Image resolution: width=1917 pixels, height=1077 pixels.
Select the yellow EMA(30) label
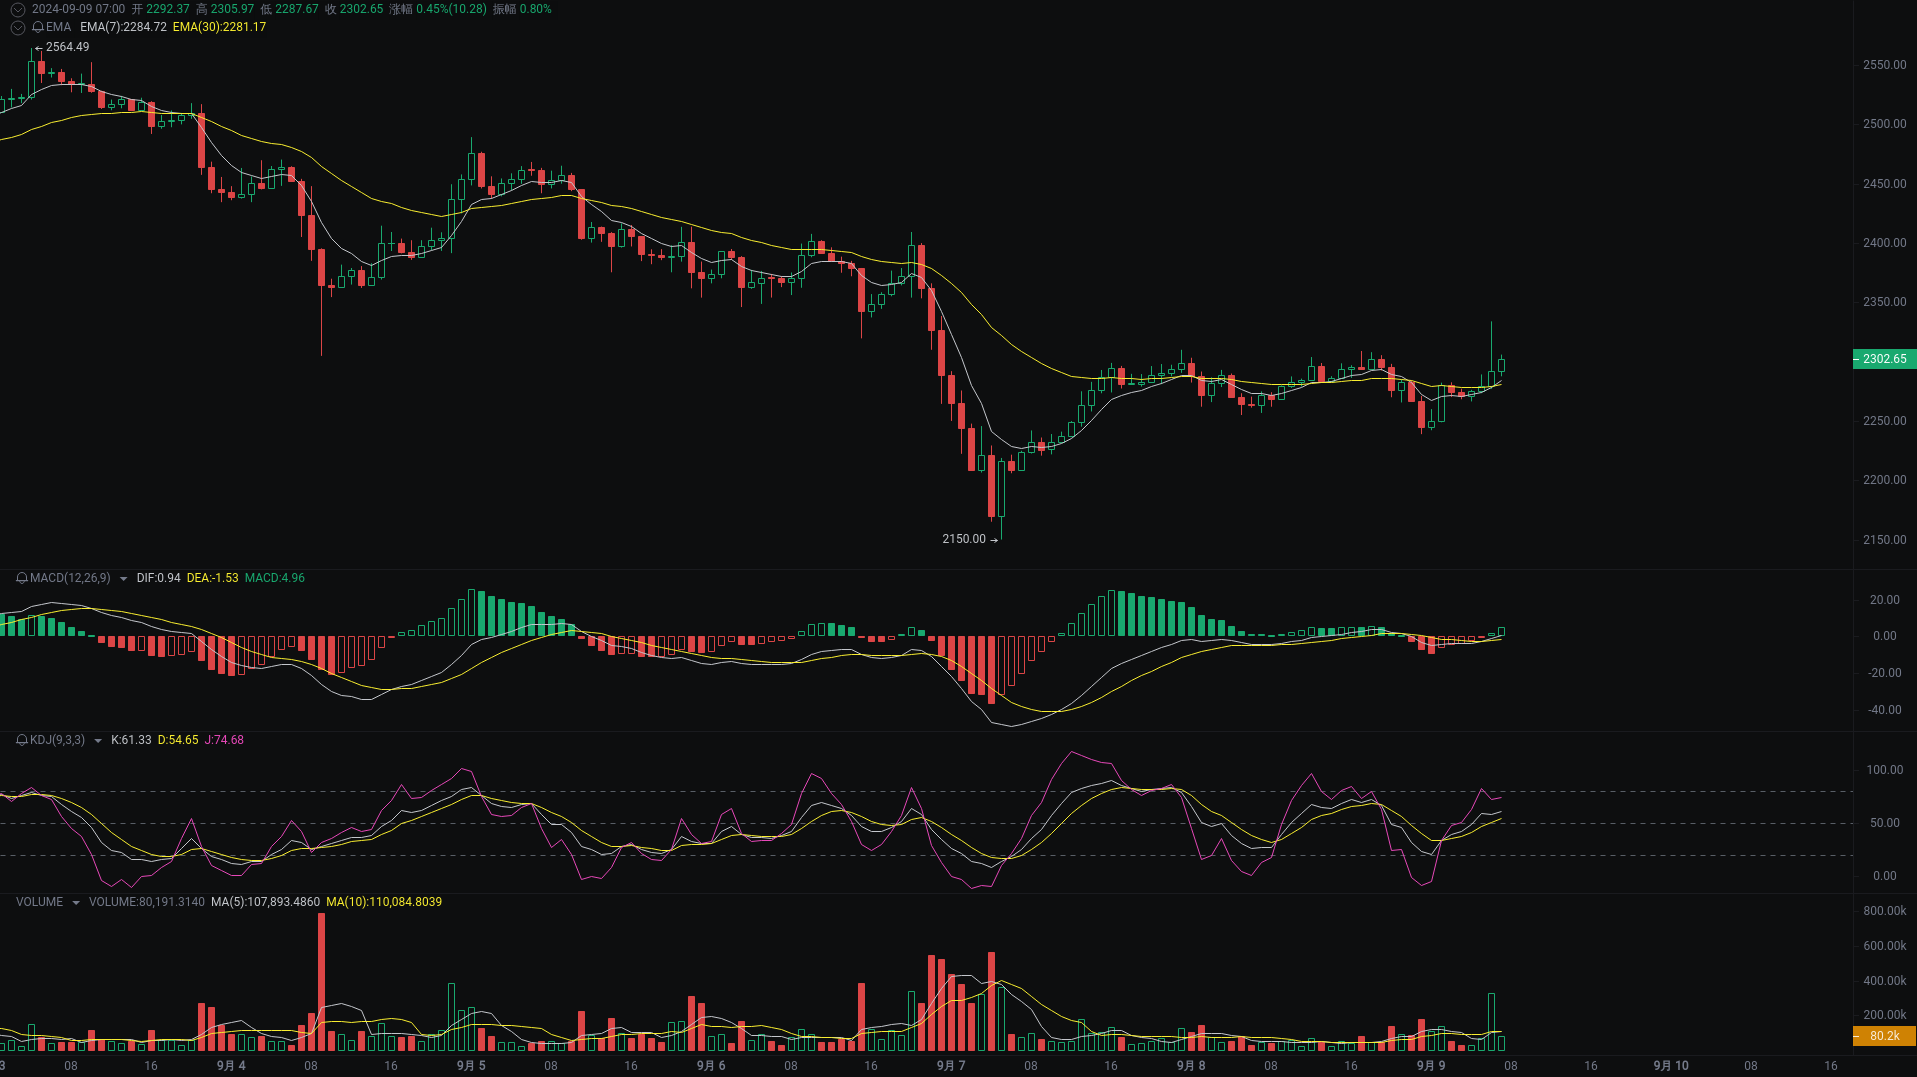(219, 27)
